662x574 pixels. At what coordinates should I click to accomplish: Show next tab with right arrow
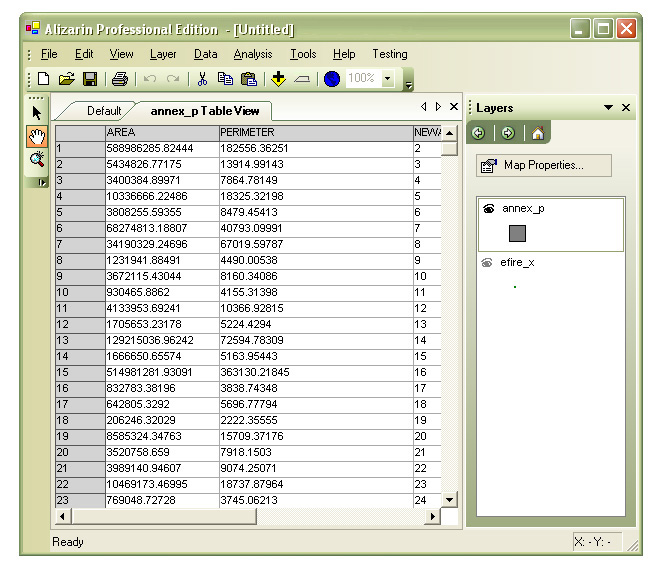pyautogui.click(x=438, y=107)
